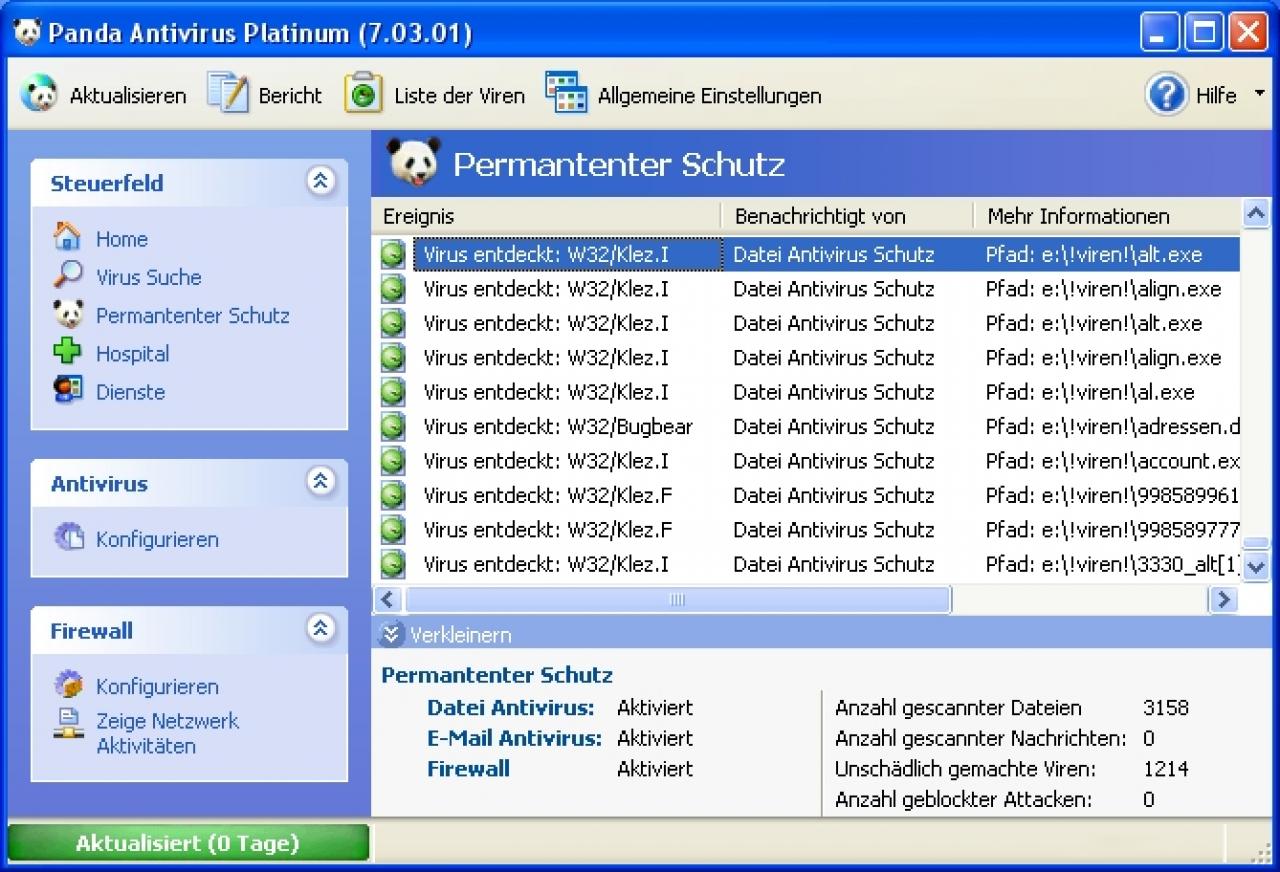Image resolution: width=1280 pixels, height=872 pixels.
Task: Click the Antivirus Konfigurieren icon
Action: click(69, 538)
